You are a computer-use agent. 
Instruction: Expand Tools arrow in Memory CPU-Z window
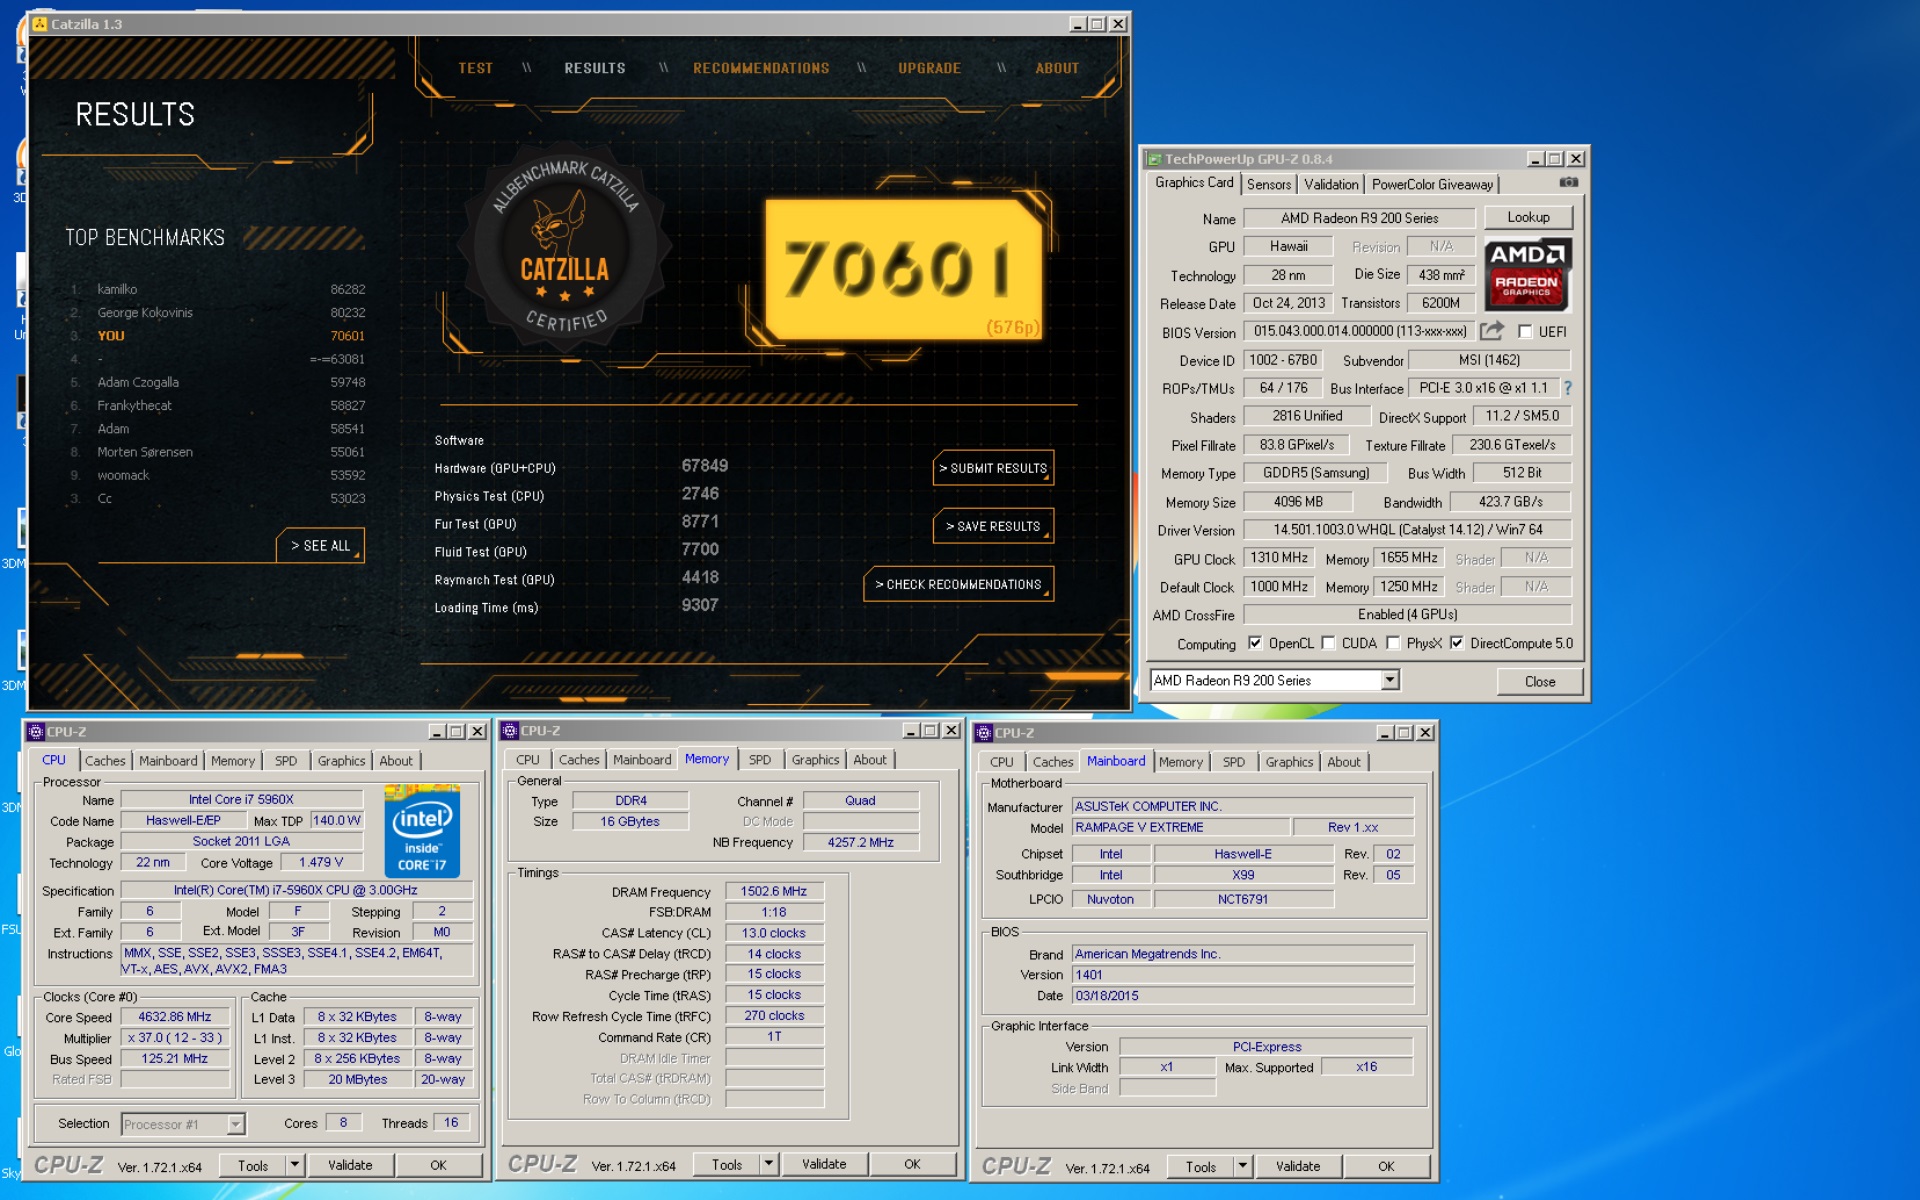769,1164
